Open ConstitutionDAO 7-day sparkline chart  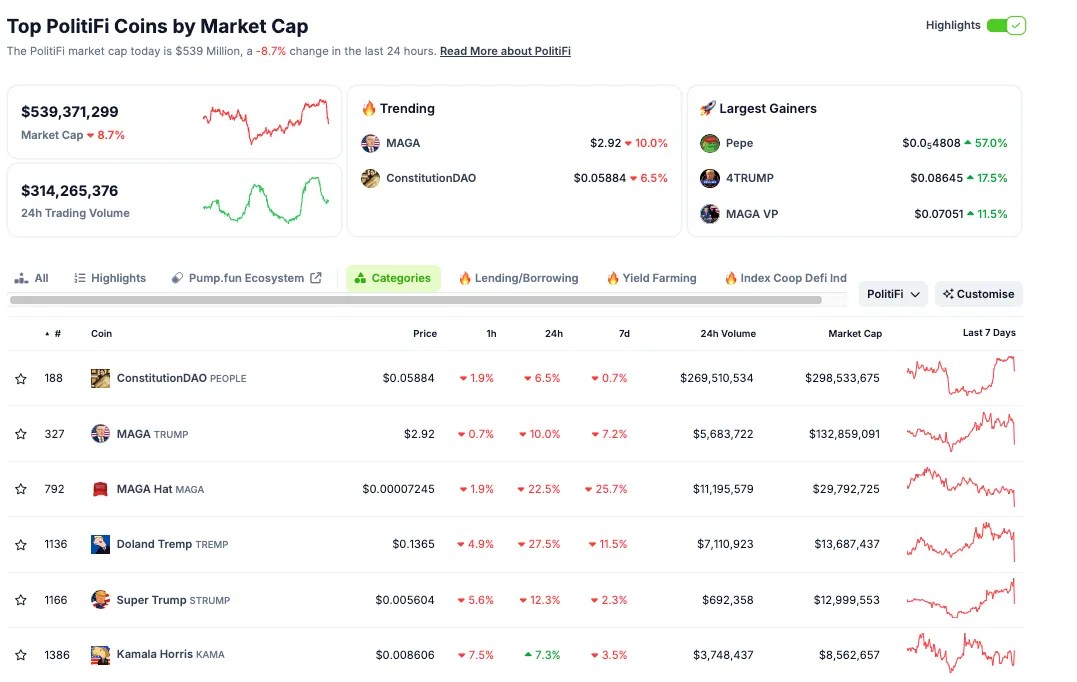click(961, 376)
